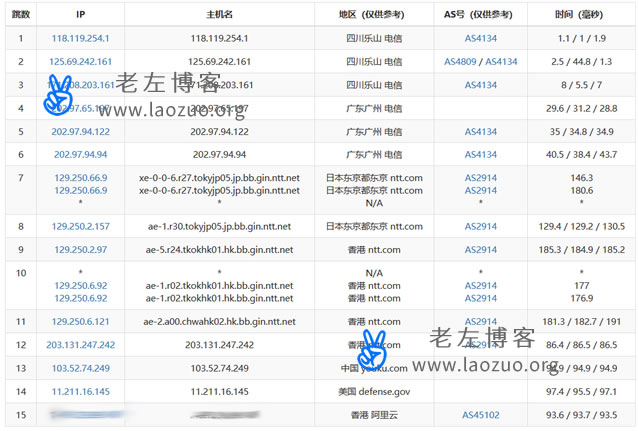This screenshot has height=431, width=639.
Task: Open the IP link 11.211.16.145
Action: (80, 391)
